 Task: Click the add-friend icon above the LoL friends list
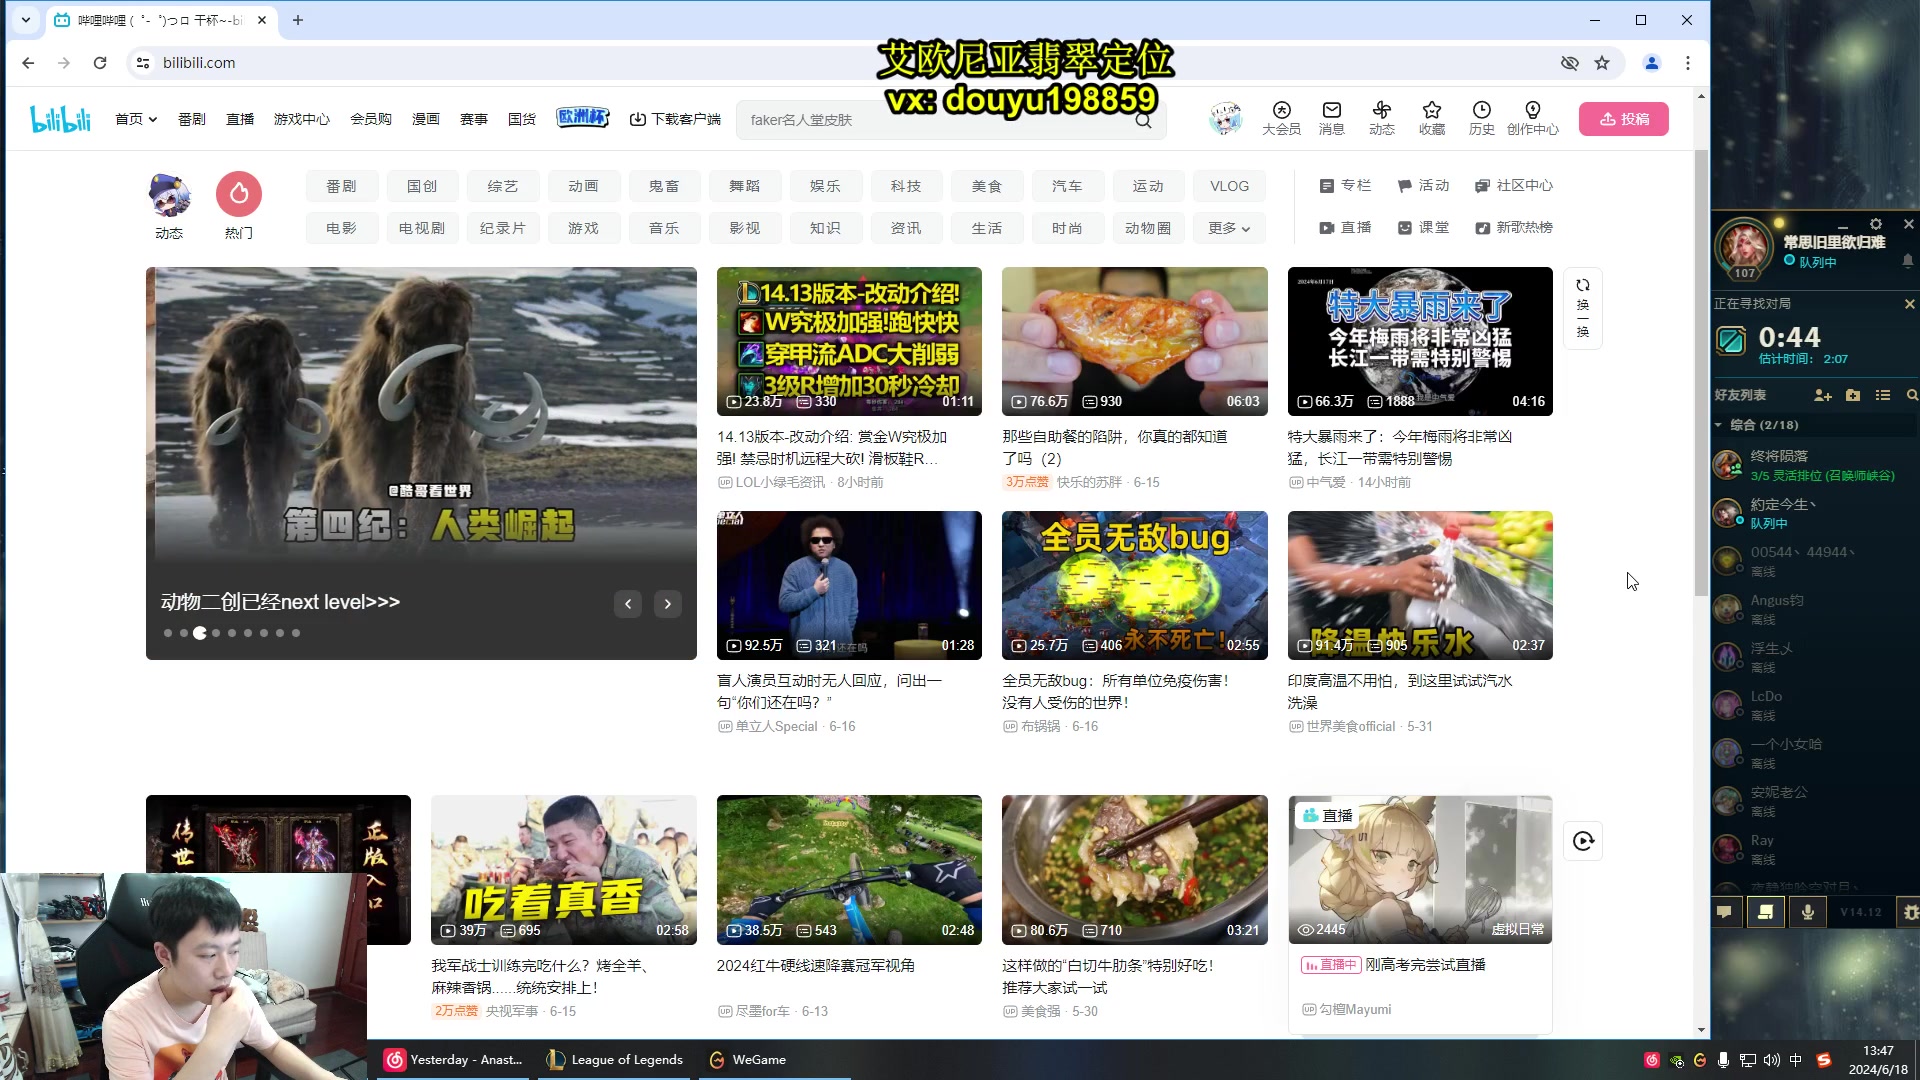pyautogui.click(x=1822, y=396)
